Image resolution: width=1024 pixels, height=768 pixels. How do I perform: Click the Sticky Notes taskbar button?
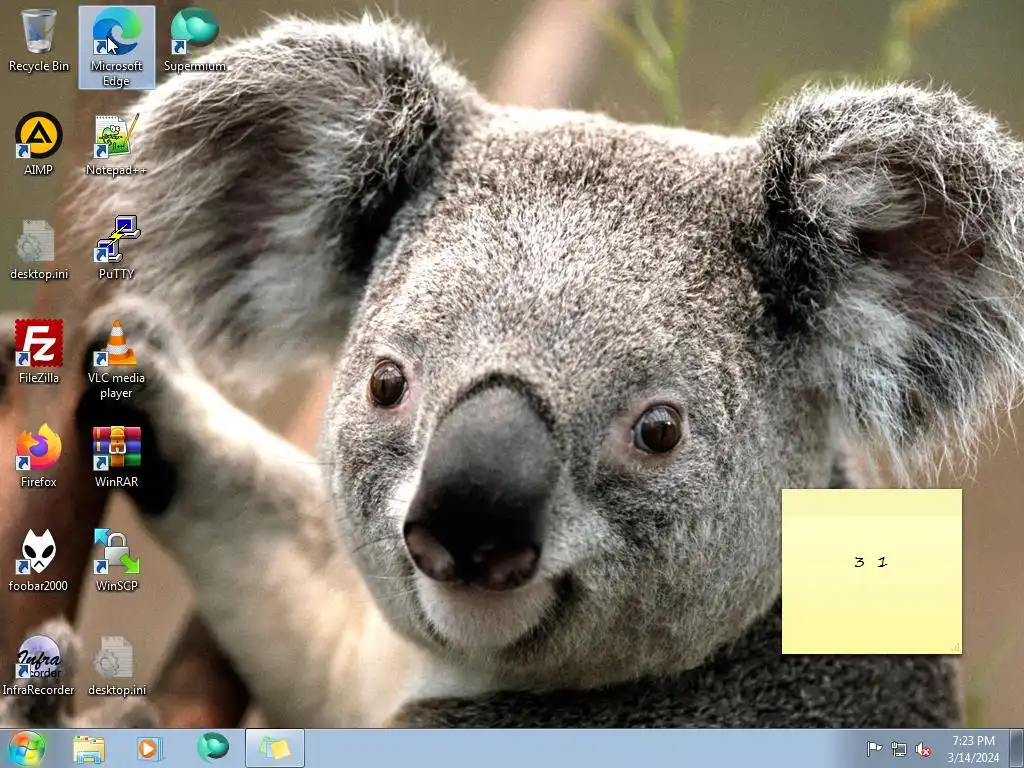click(x=275, y=749)
